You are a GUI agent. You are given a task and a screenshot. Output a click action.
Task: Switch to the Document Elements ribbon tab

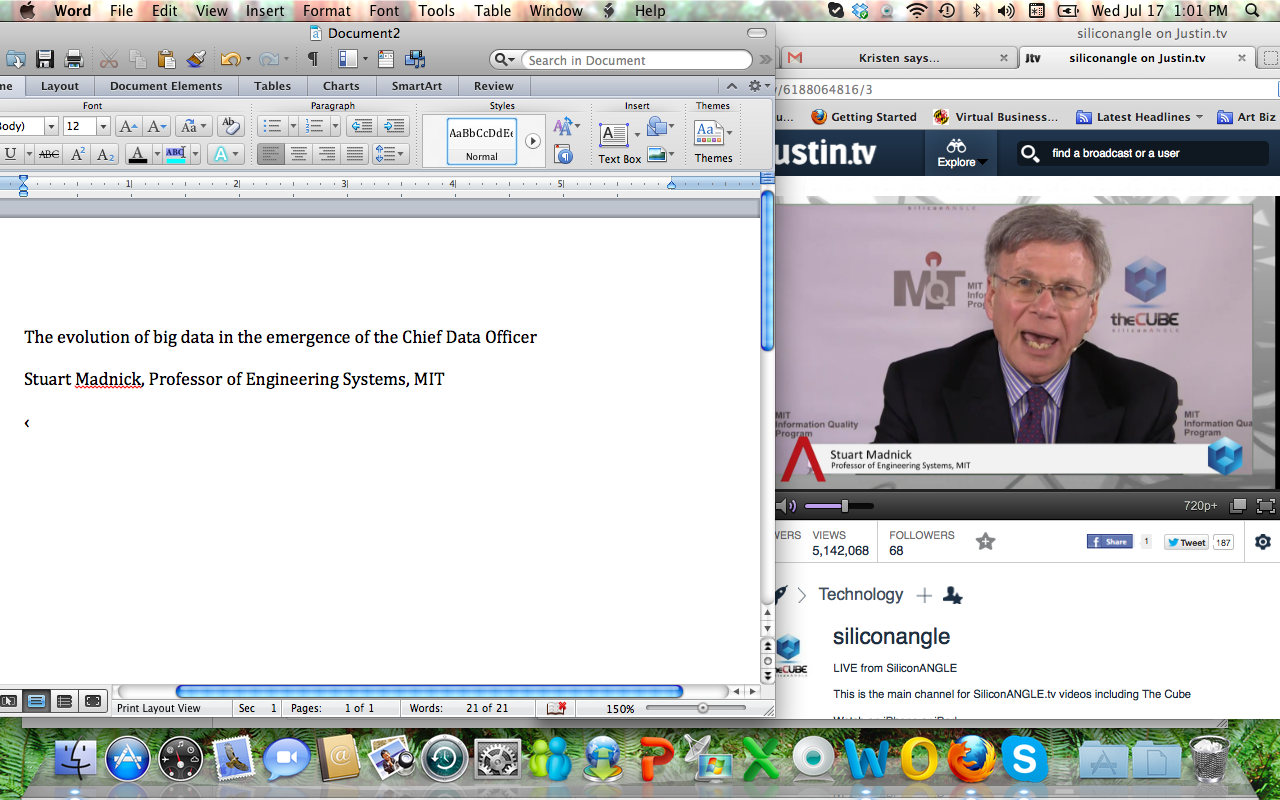[166, 86]
